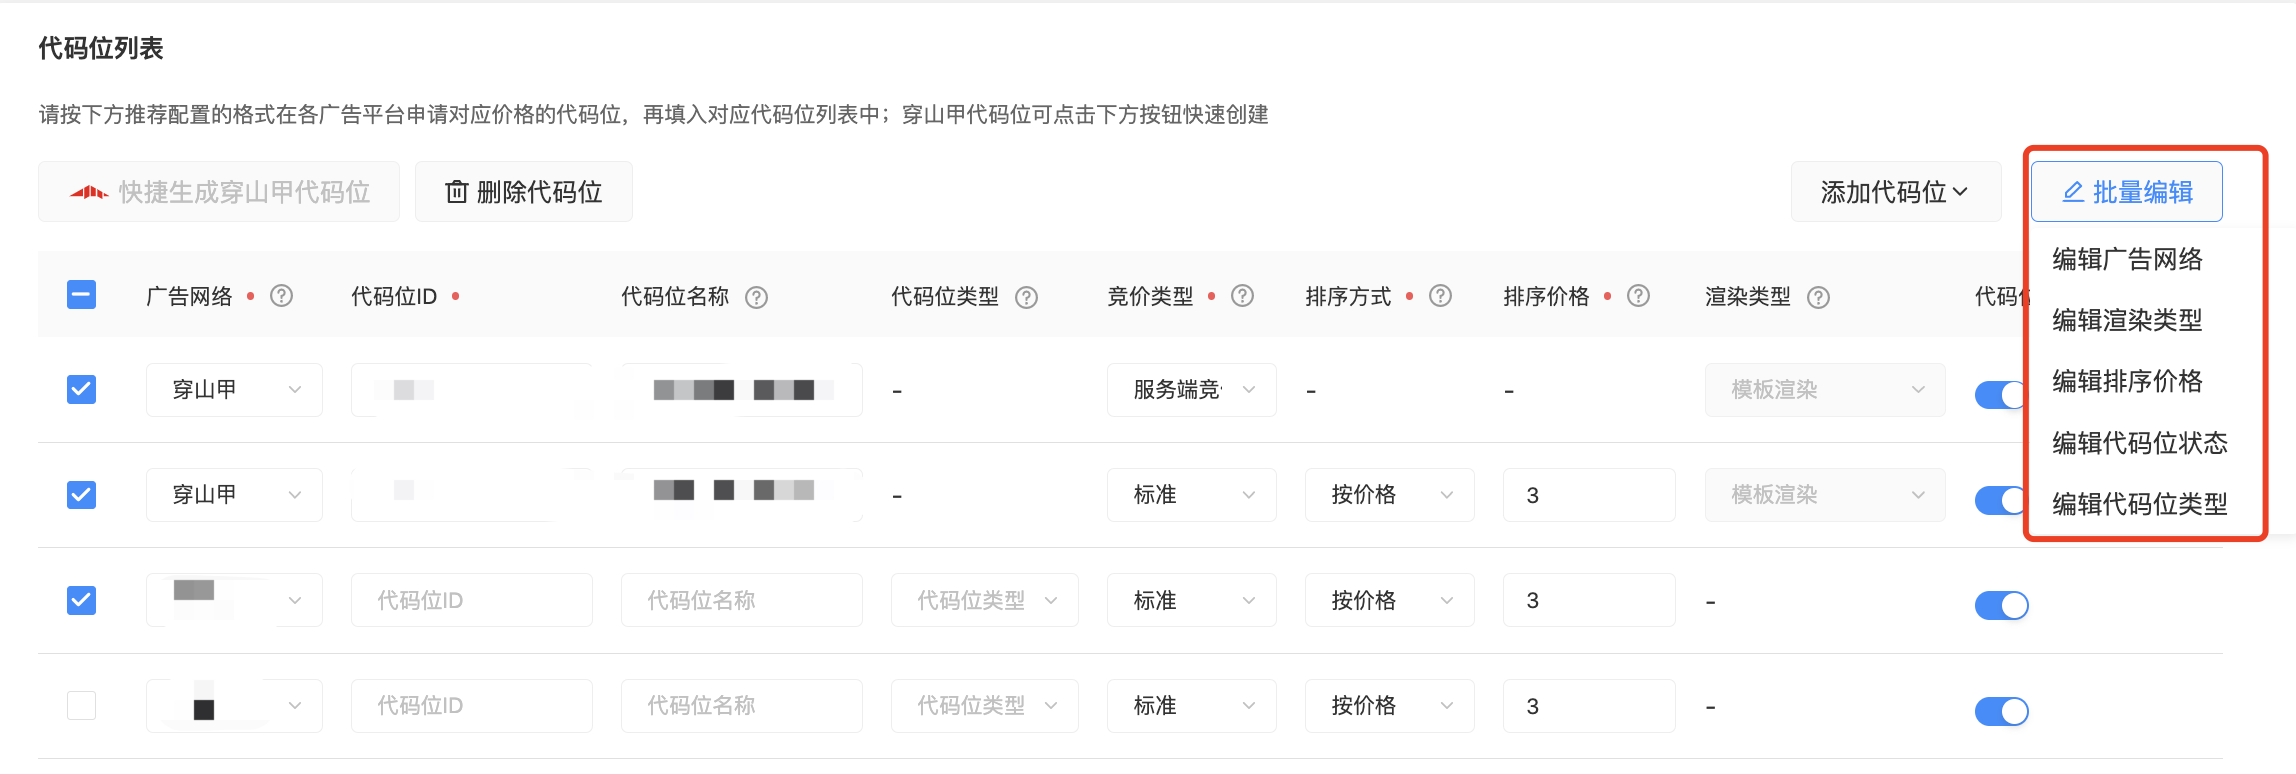
Task: Click help icon beside 代码位类型 header
Action: (1027, 297)
